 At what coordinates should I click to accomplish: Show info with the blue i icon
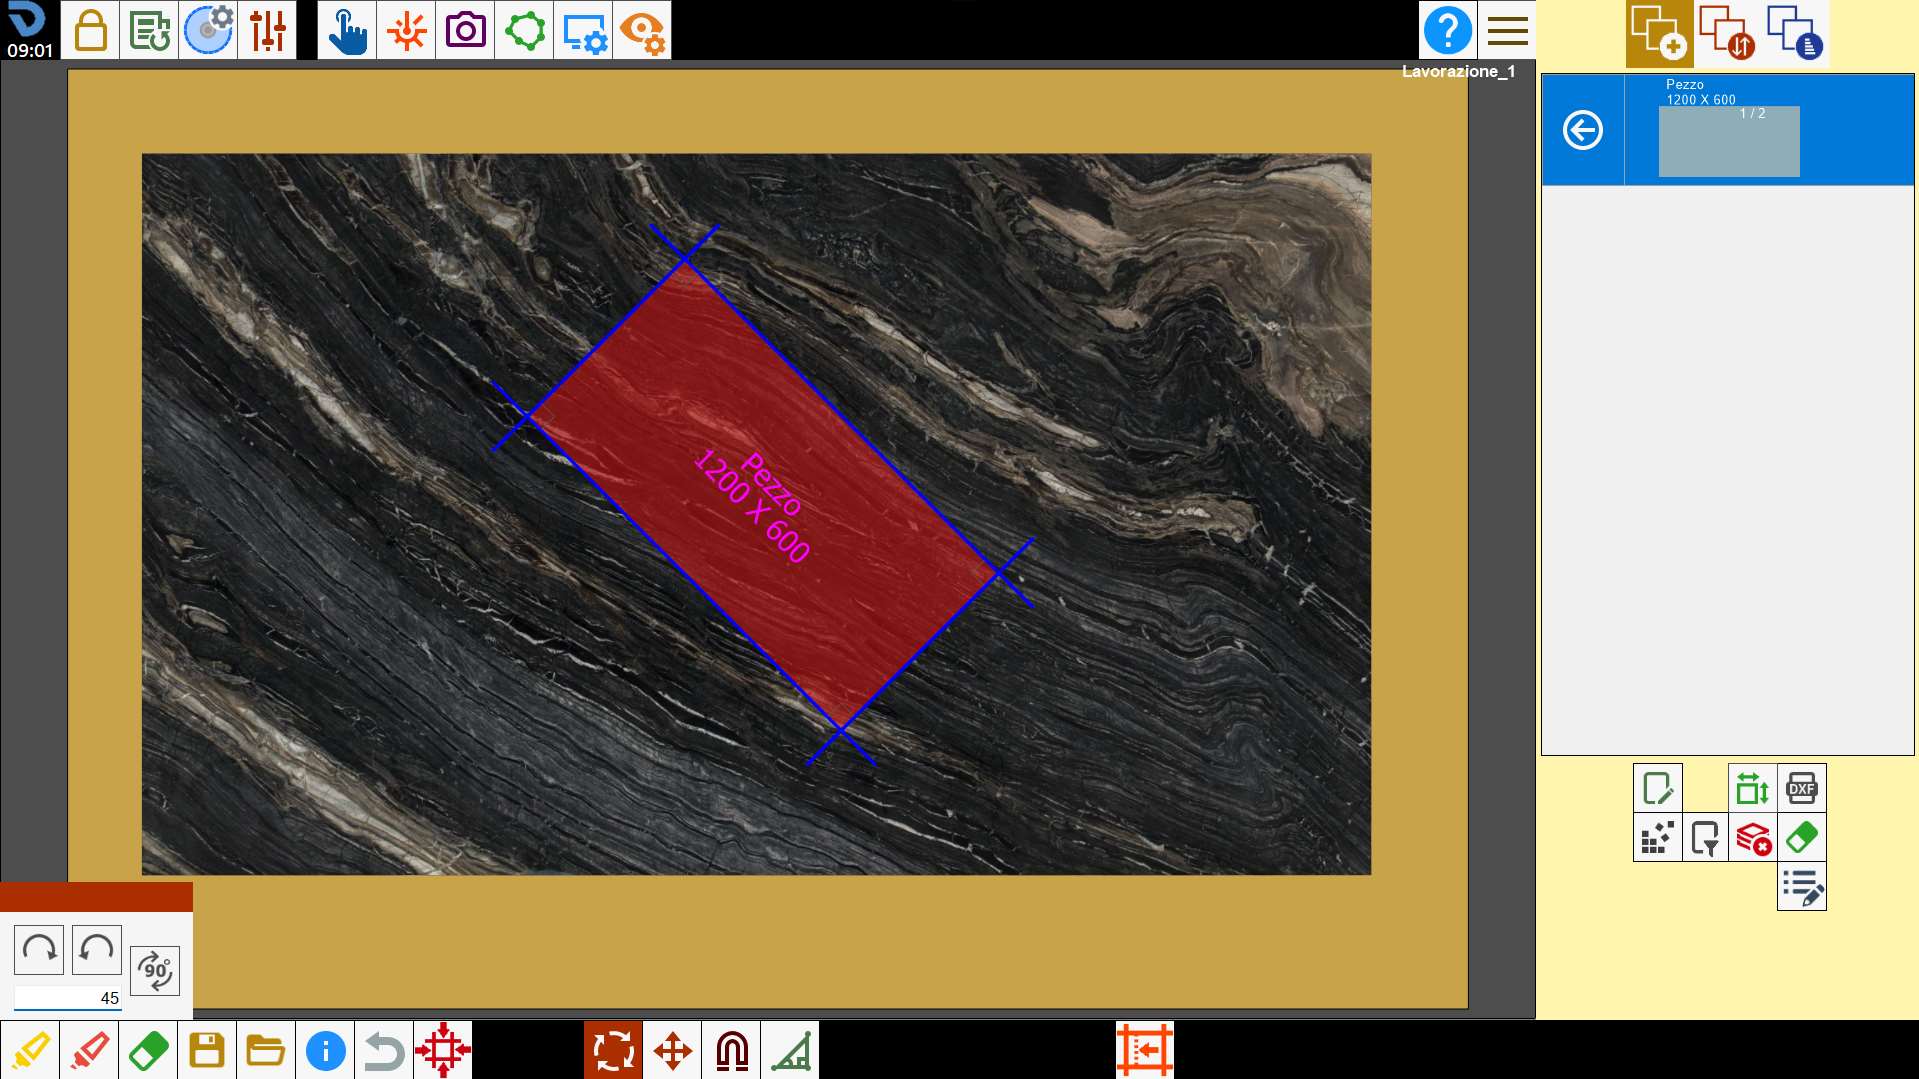coord(325,1050)
